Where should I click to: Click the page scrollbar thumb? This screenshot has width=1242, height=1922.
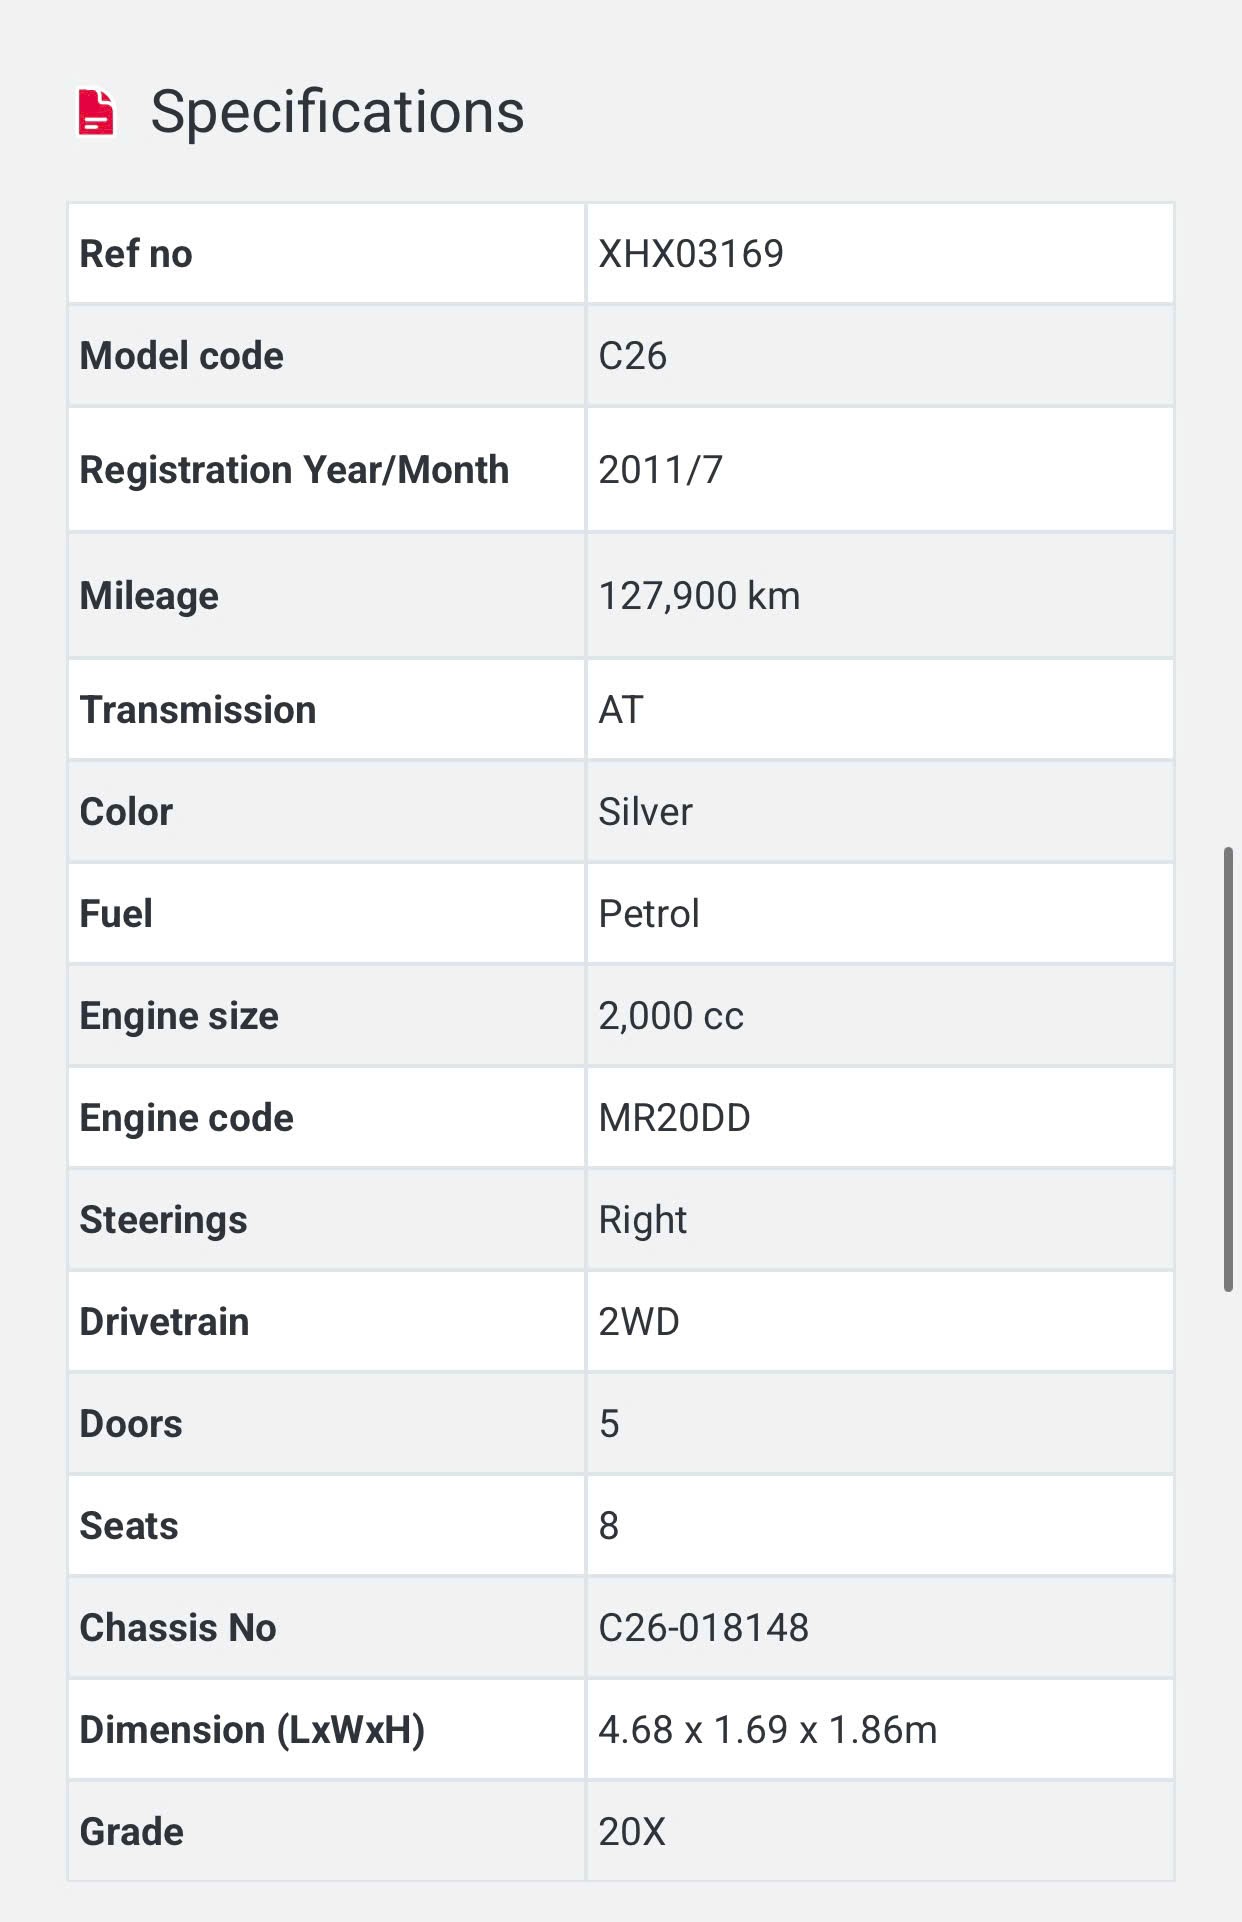pos(1228,1068)
